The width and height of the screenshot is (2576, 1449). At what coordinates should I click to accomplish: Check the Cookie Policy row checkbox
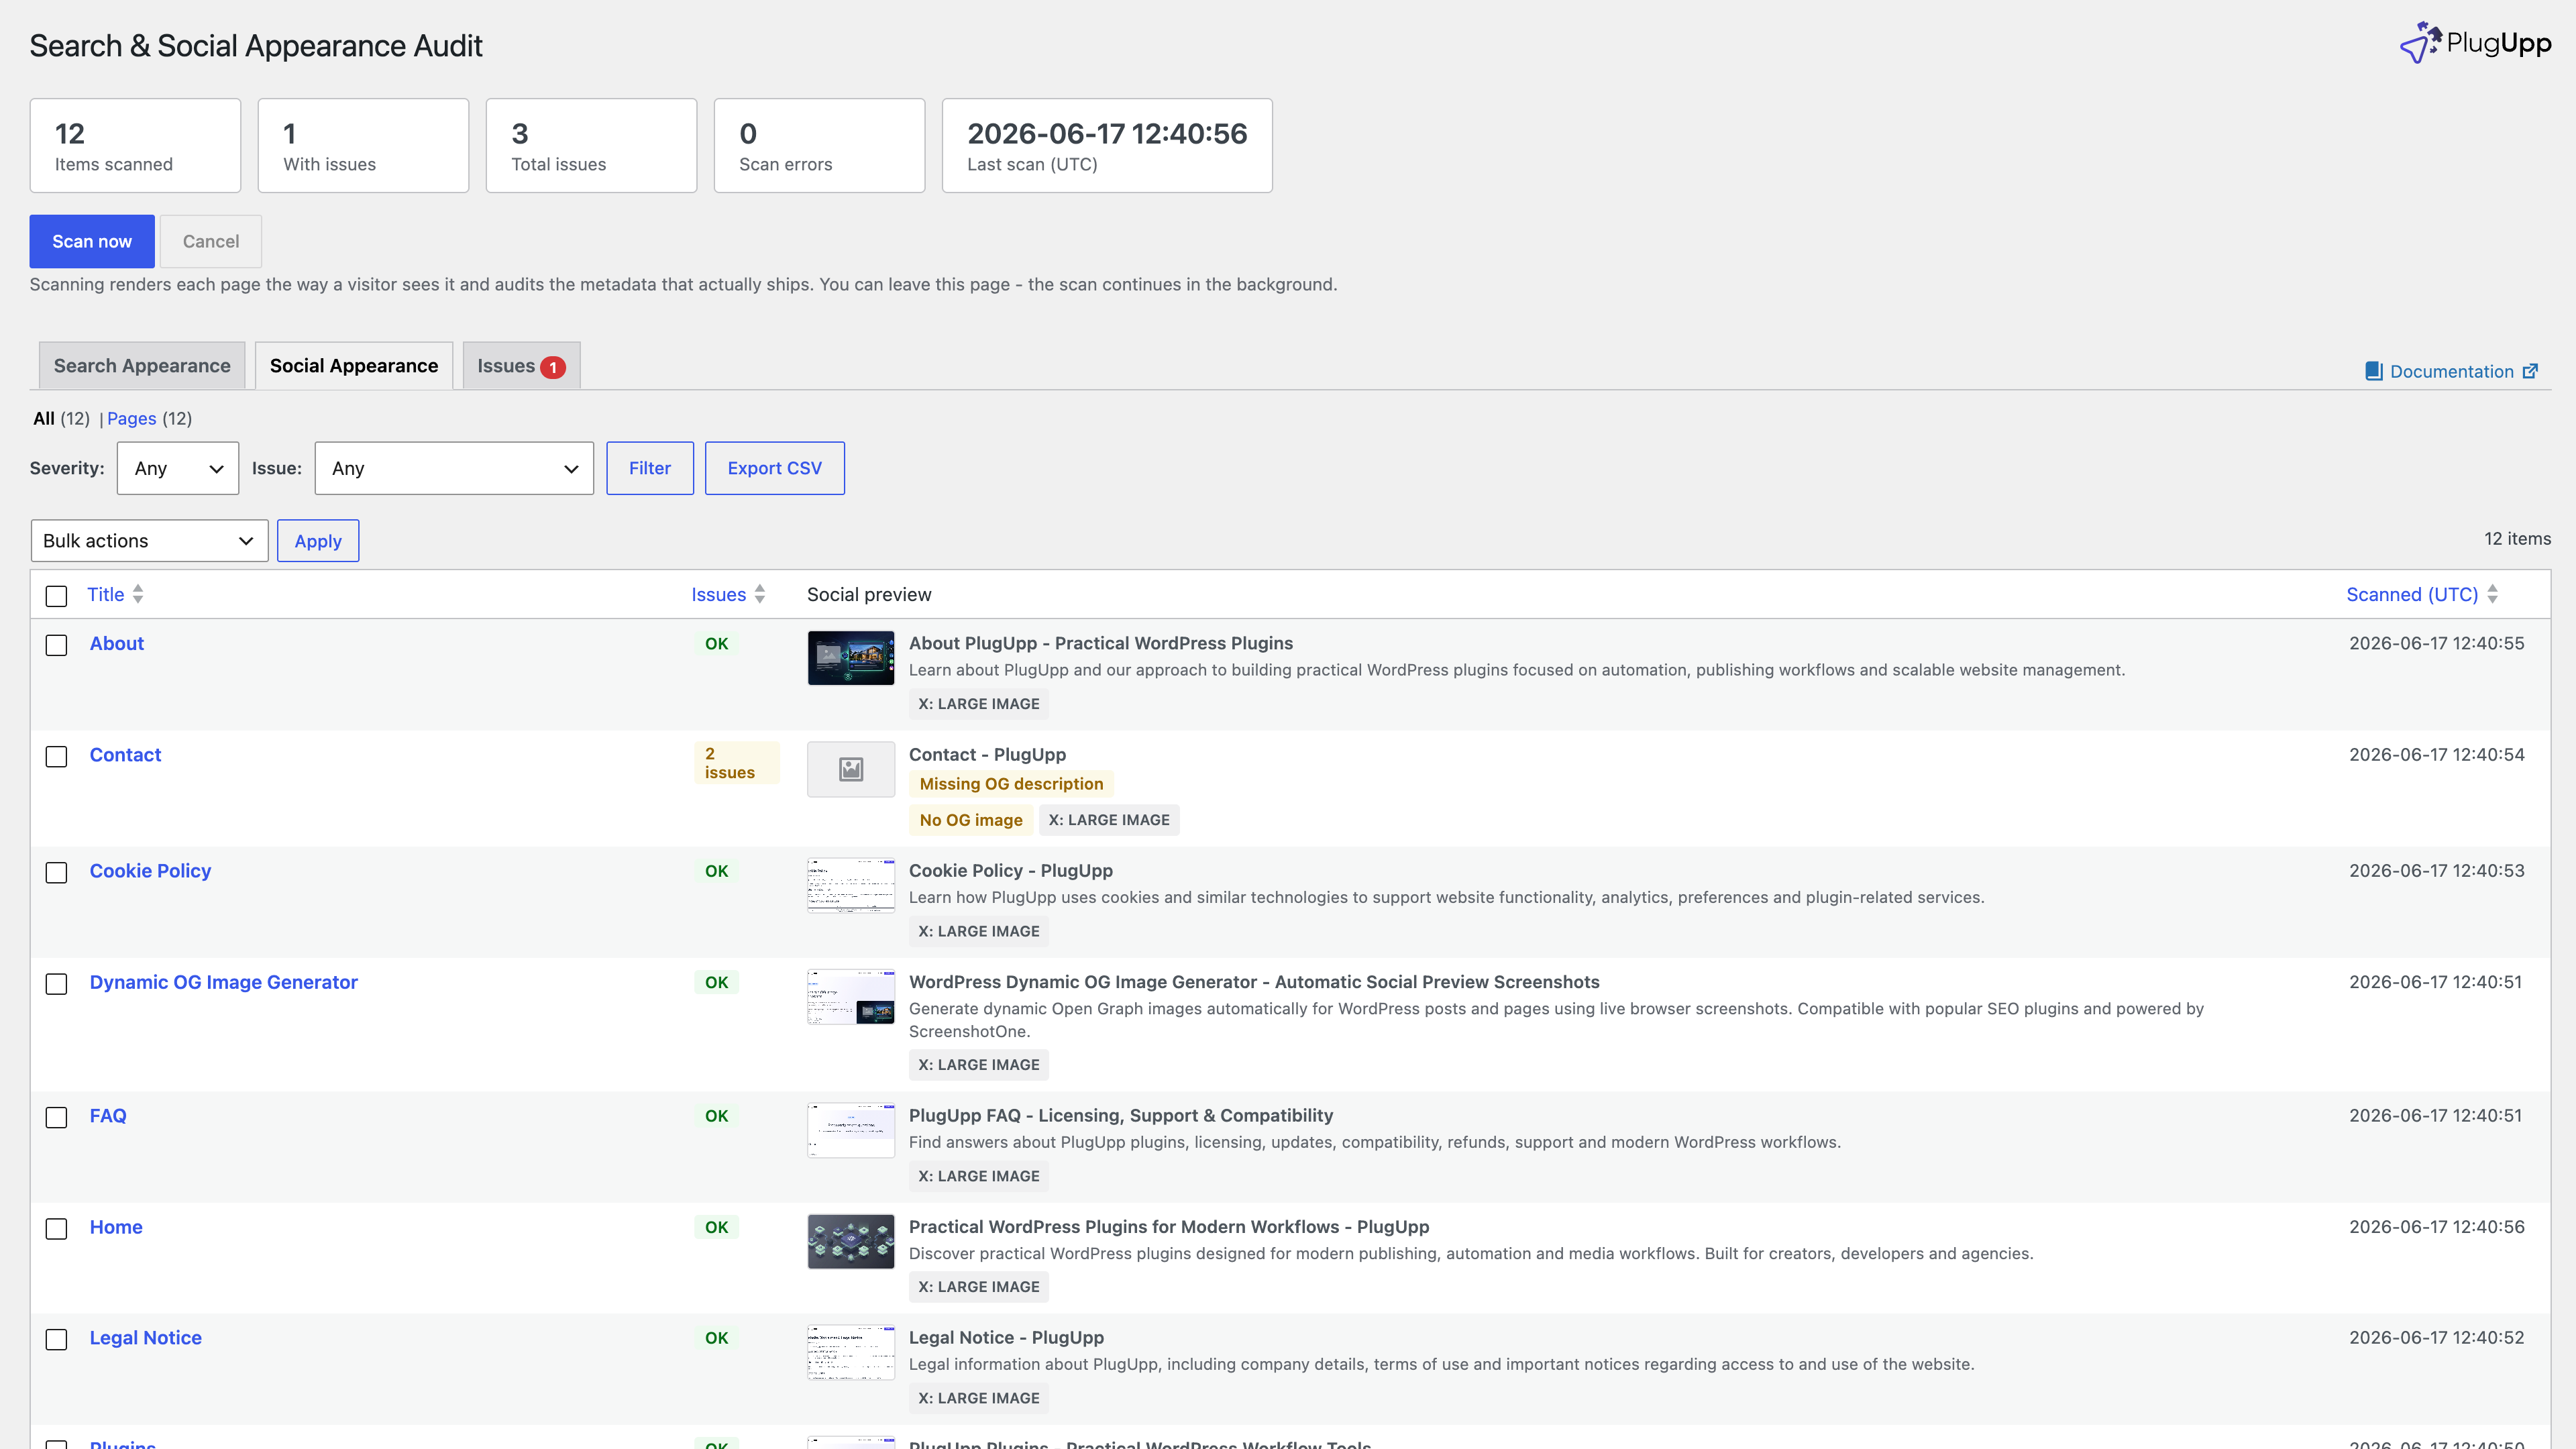57,872
